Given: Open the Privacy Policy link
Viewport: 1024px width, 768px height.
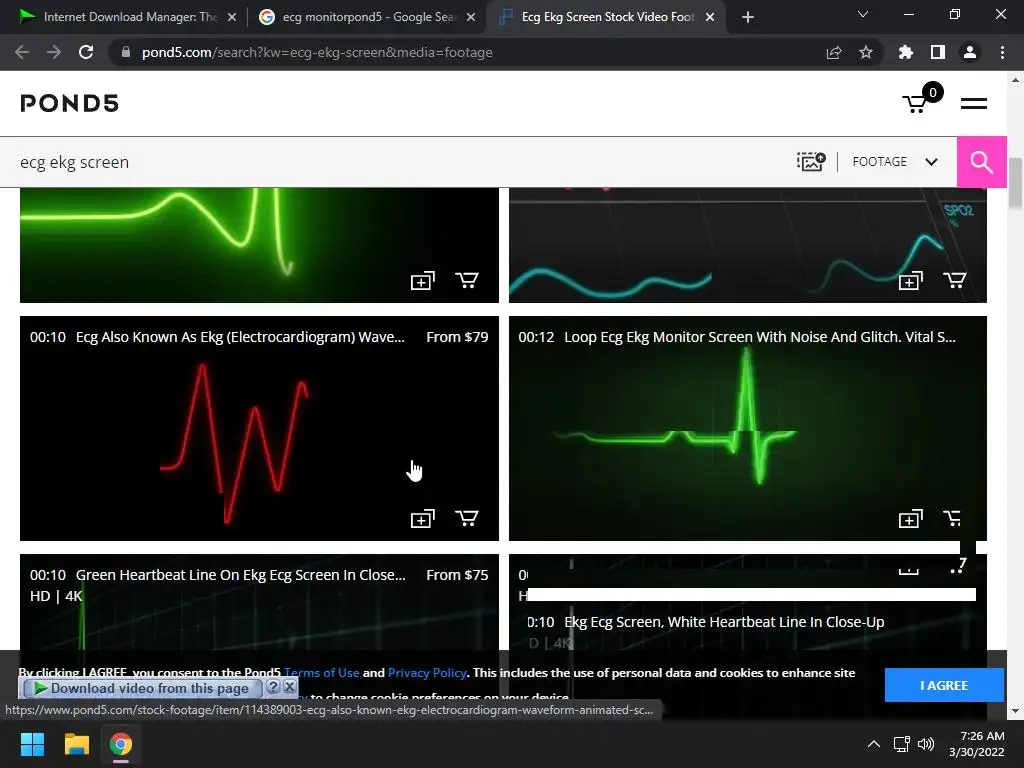Looking at the screenshot, I should [x=426, y=673].
